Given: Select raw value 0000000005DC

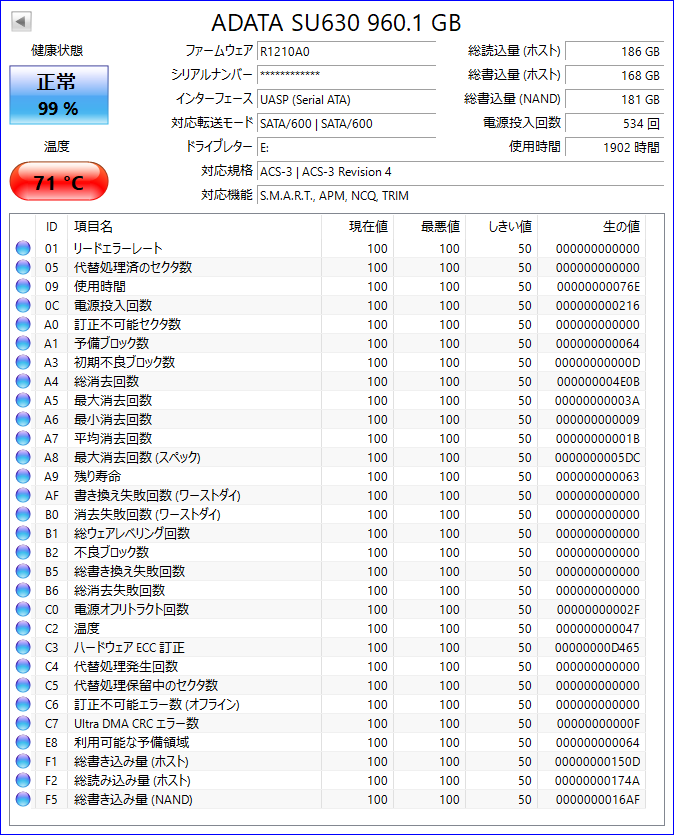Looking at the screenshot, I should [598, 457].
